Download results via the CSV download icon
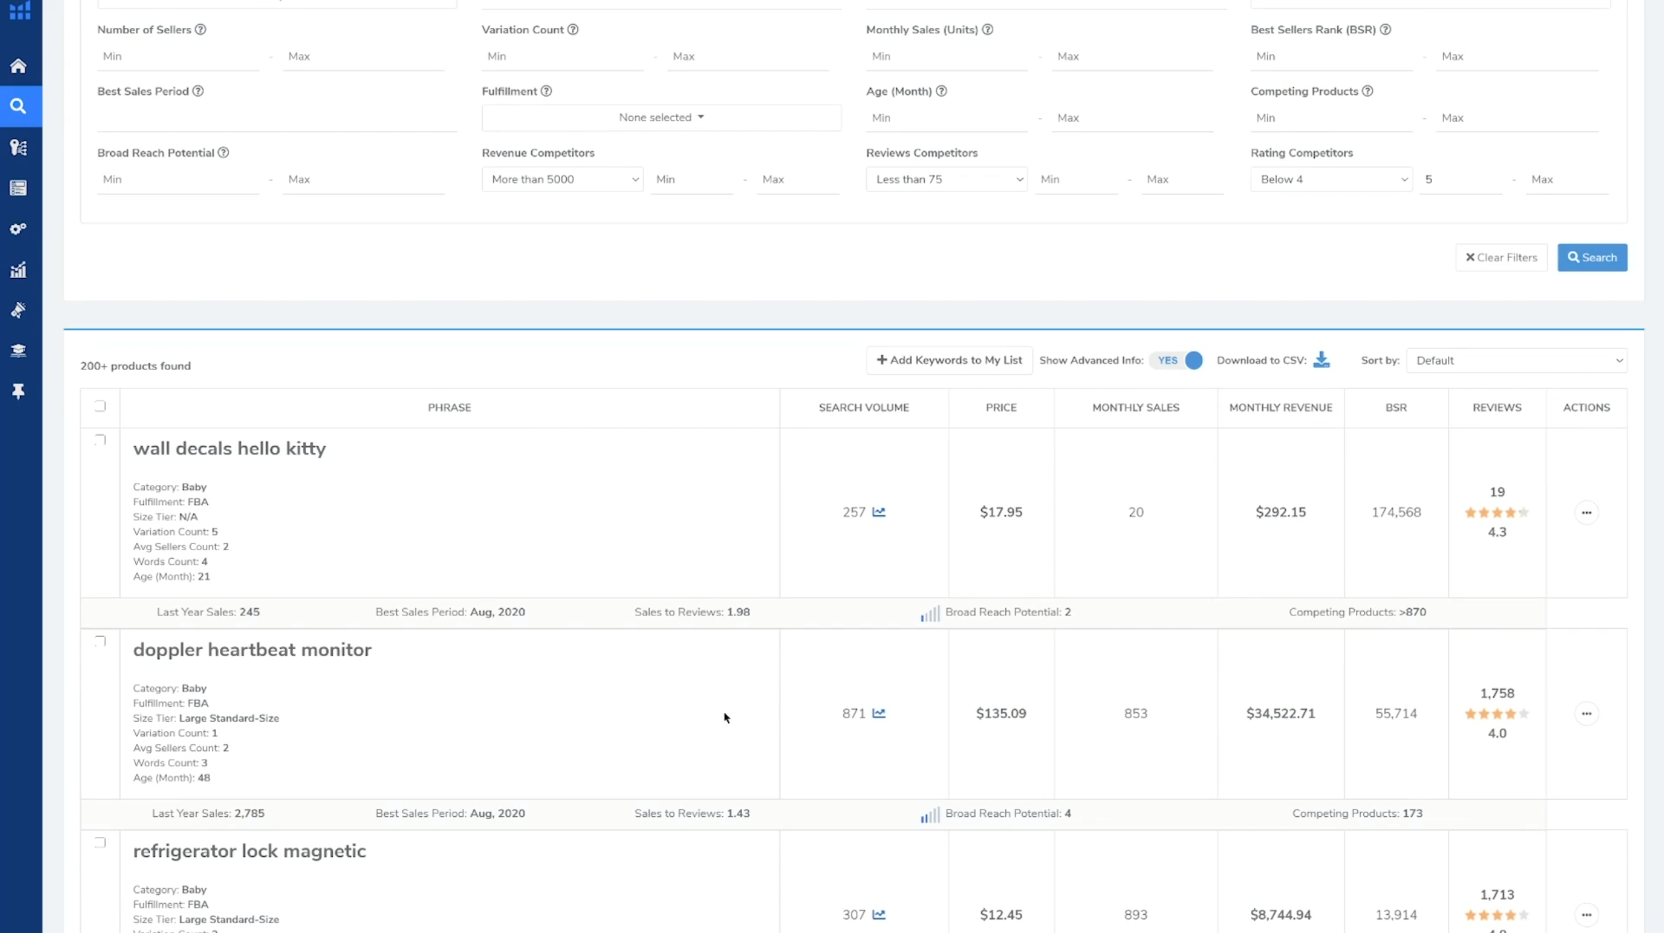Image resolution: width=1664 pixels, height=933 pixels. [1321, 360]
